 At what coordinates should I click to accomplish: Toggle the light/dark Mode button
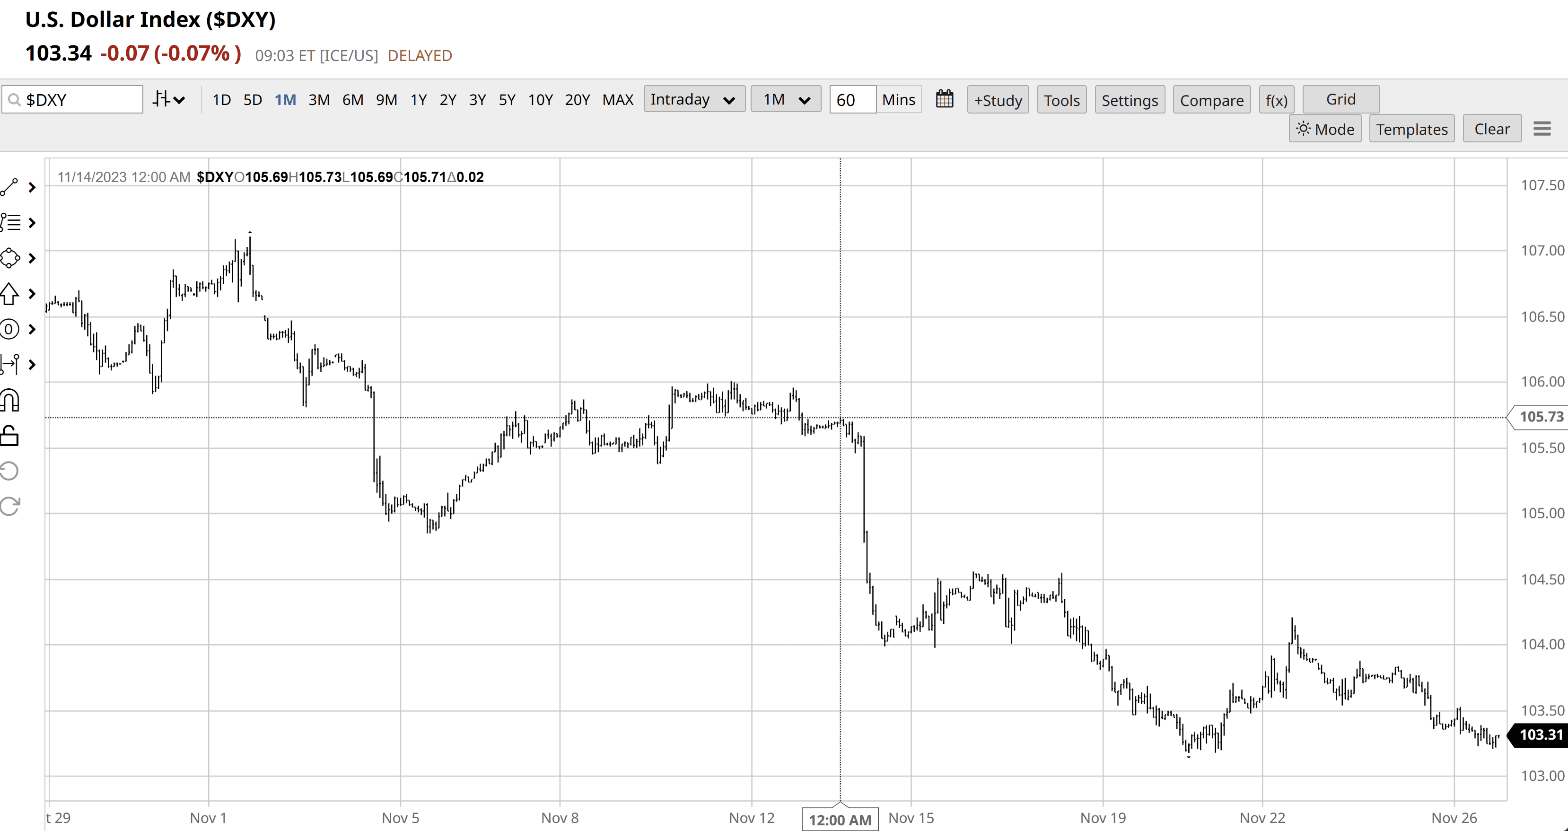pyautogui.click(x=1325, y=129)
